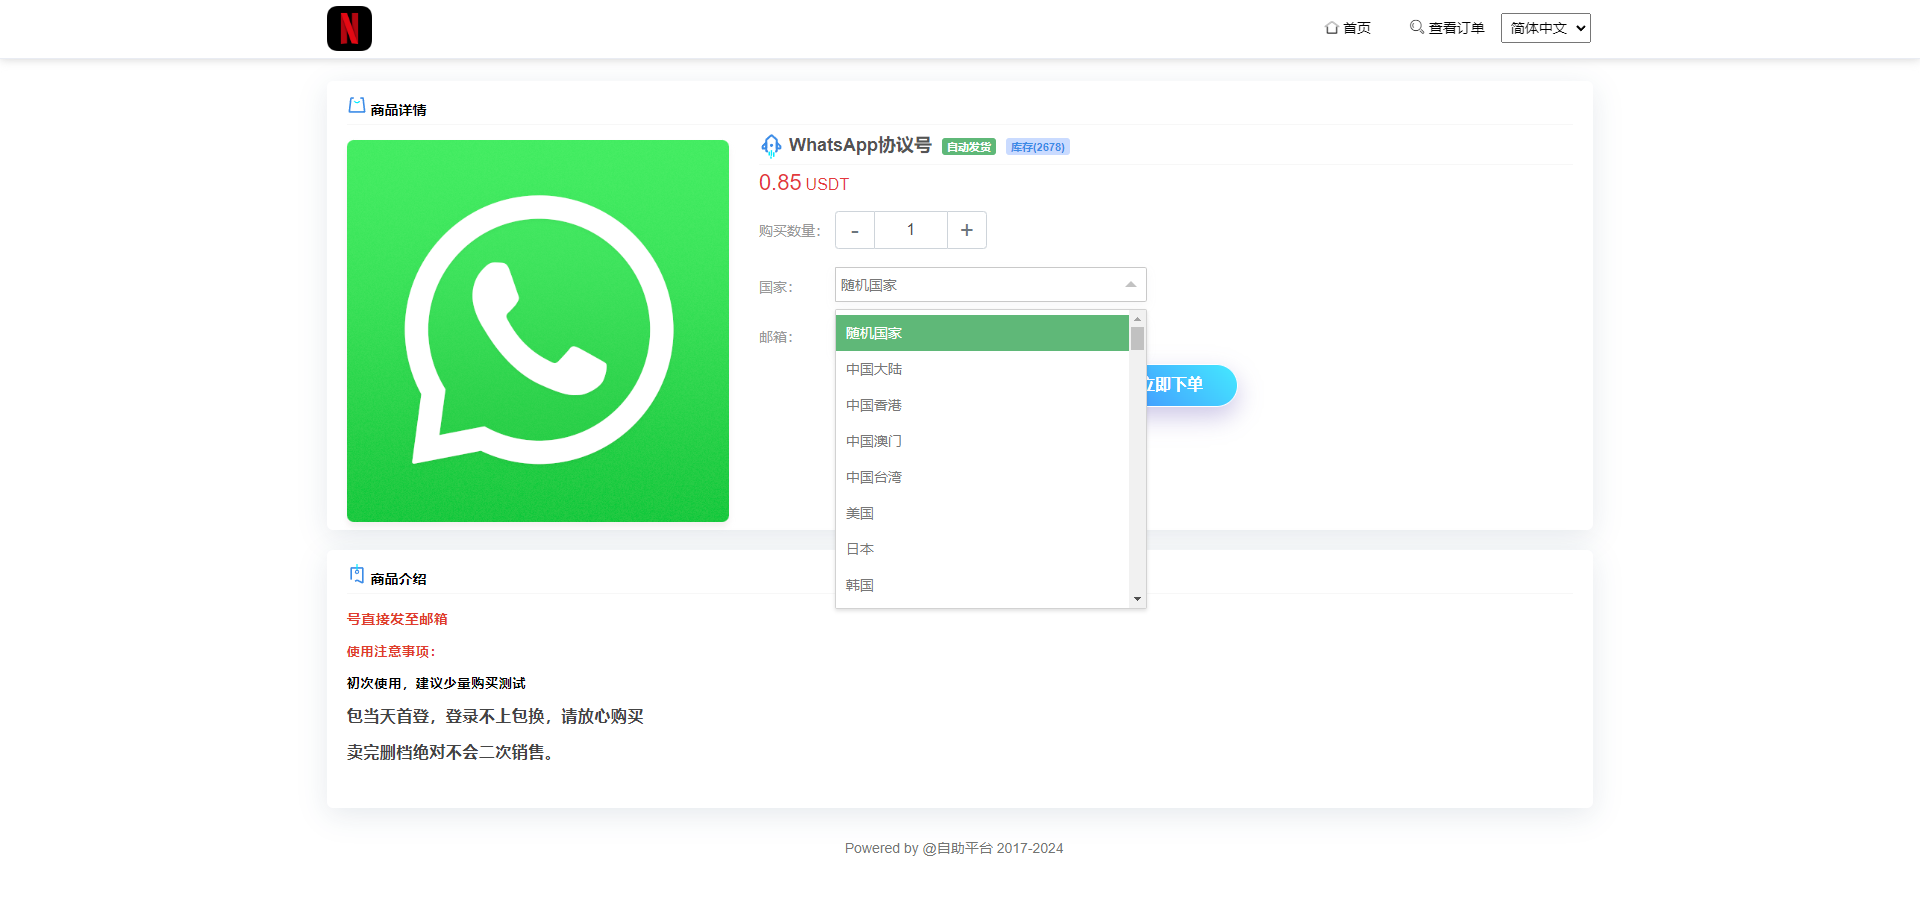Select 中国香港 from country list

pos(982,405)
